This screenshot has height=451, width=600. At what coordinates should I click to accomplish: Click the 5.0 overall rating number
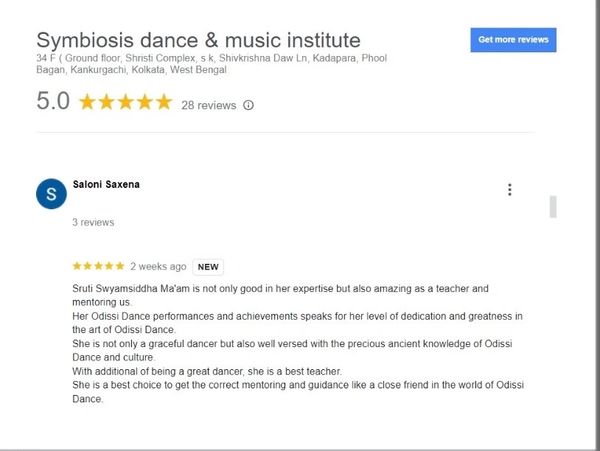[x=53, y=102]
